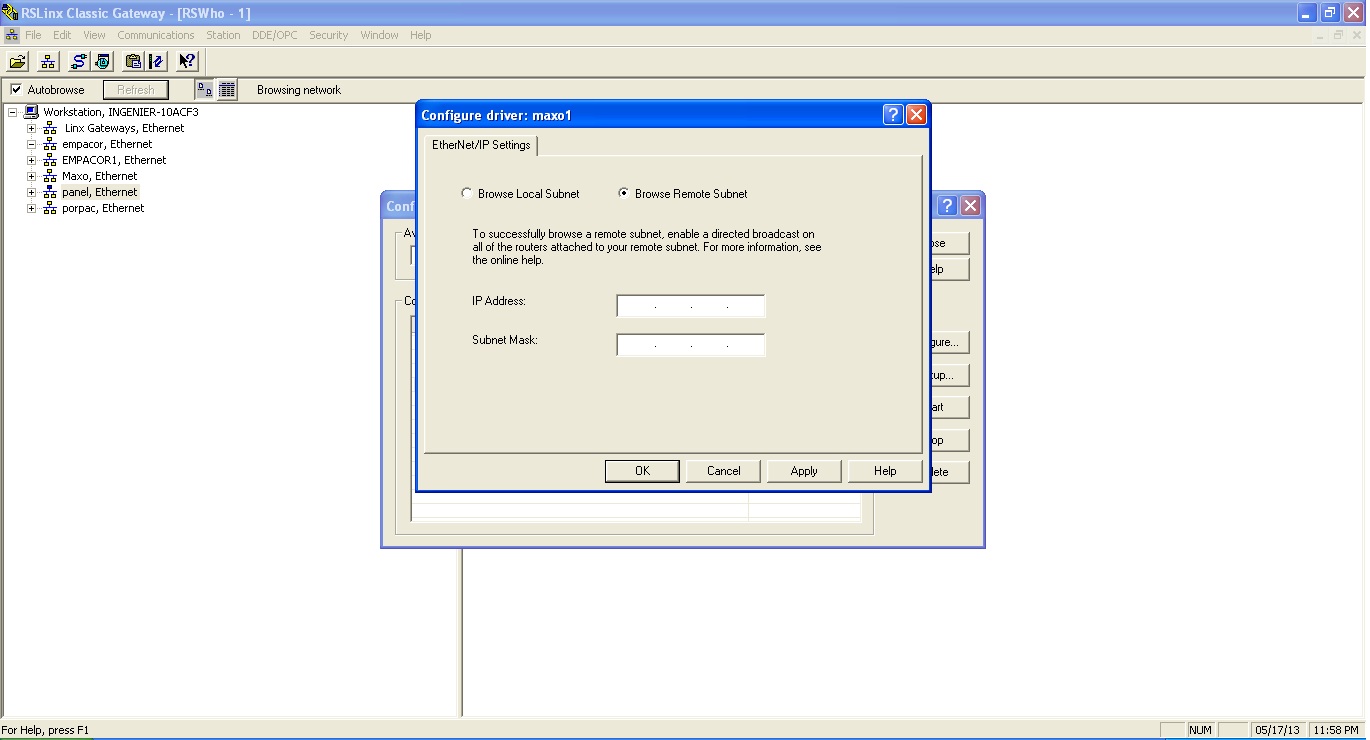
Task: Expand the porpac, Ethernet node
Action: pos(32,208)
